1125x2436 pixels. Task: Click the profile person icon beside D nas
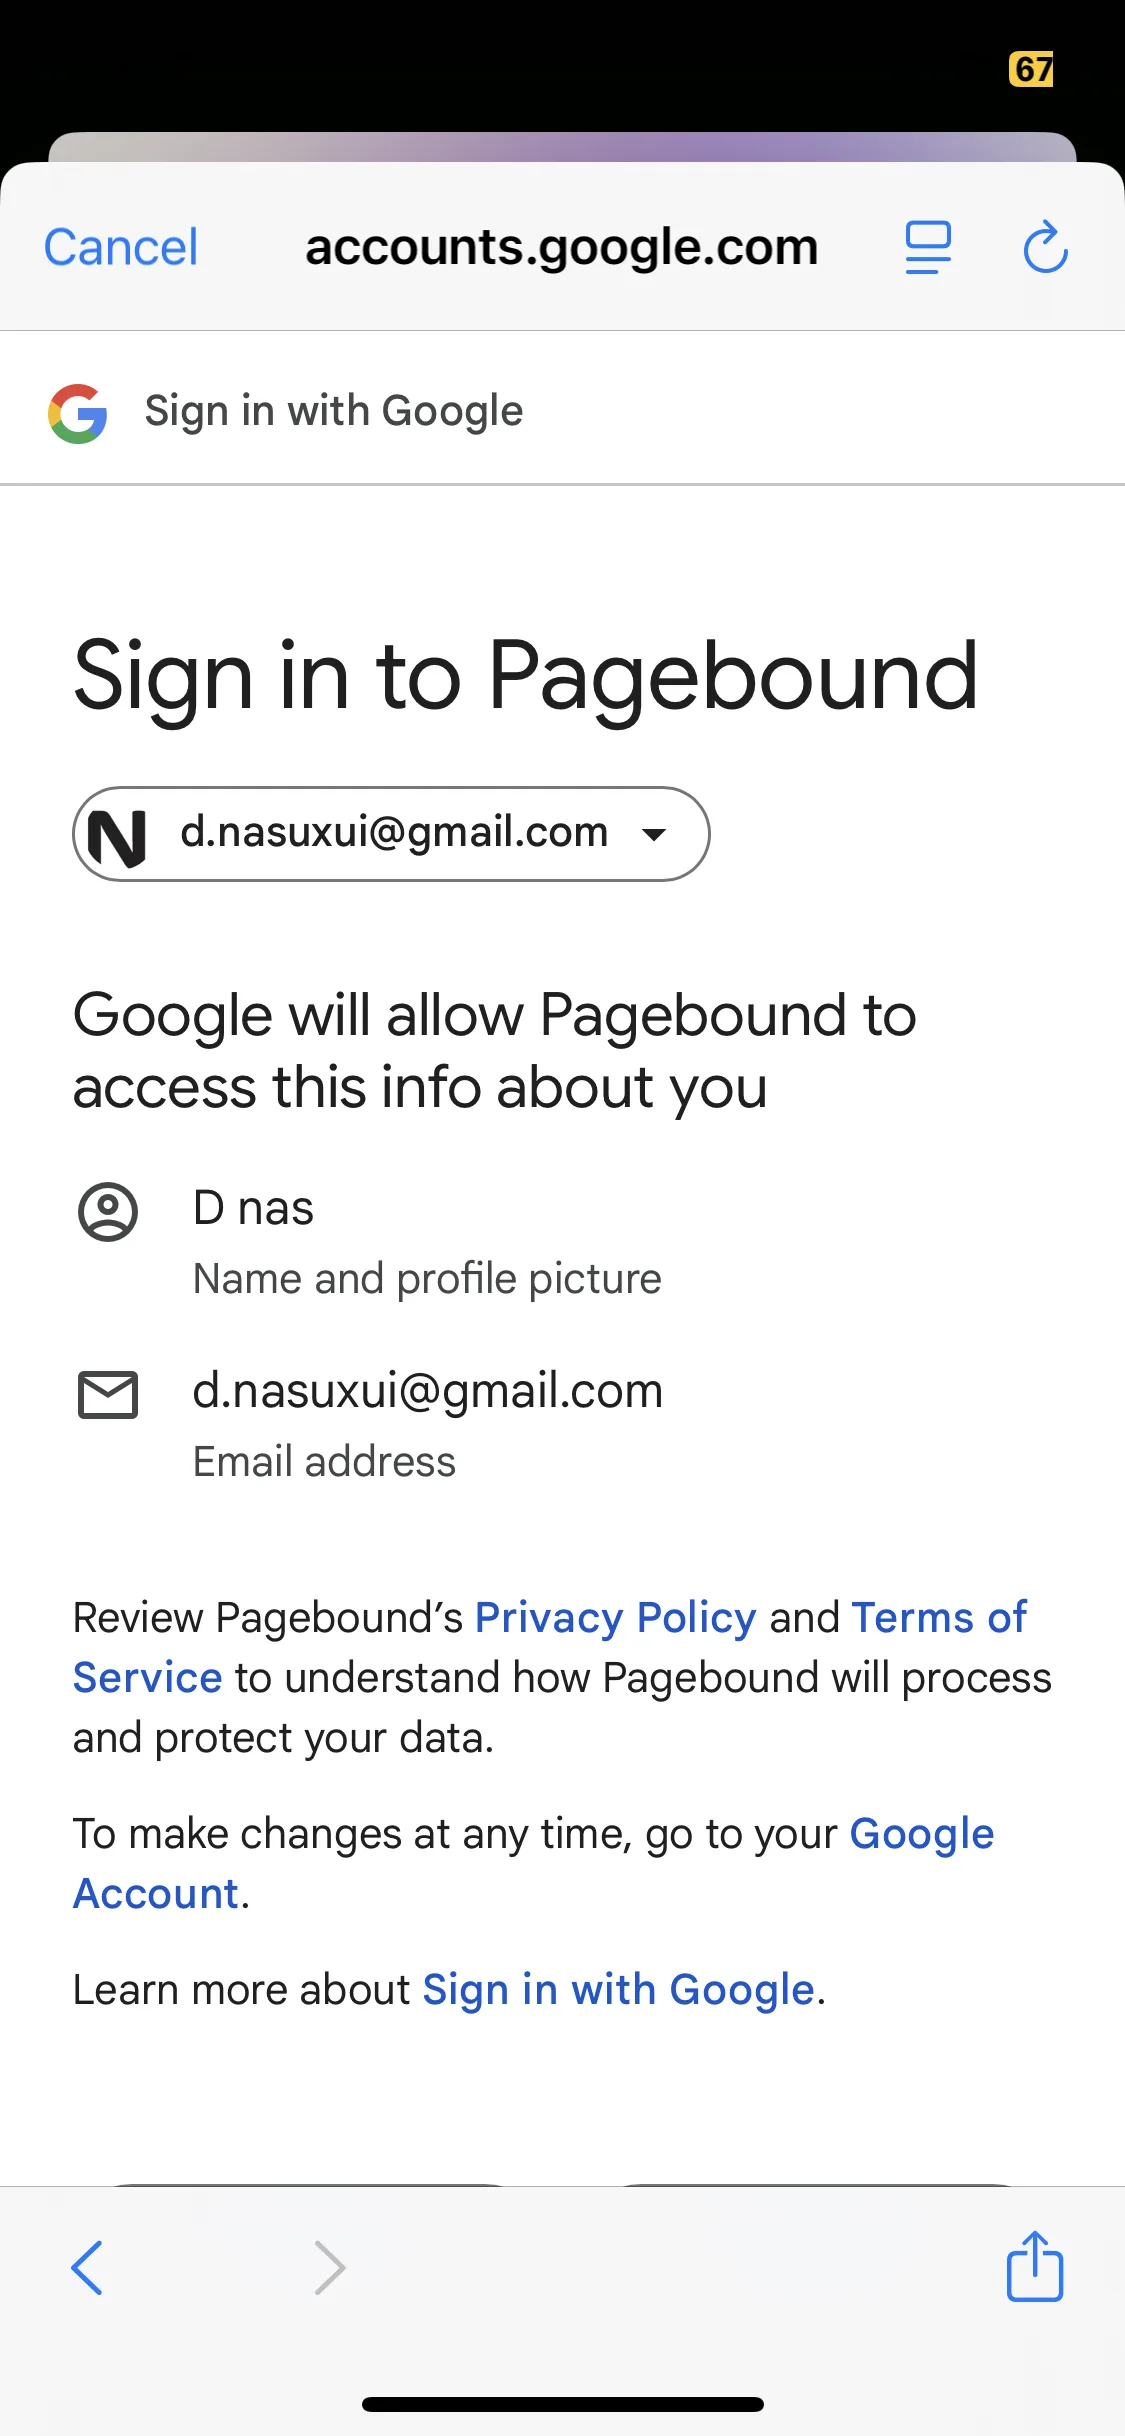click(x=108, y=1212)
